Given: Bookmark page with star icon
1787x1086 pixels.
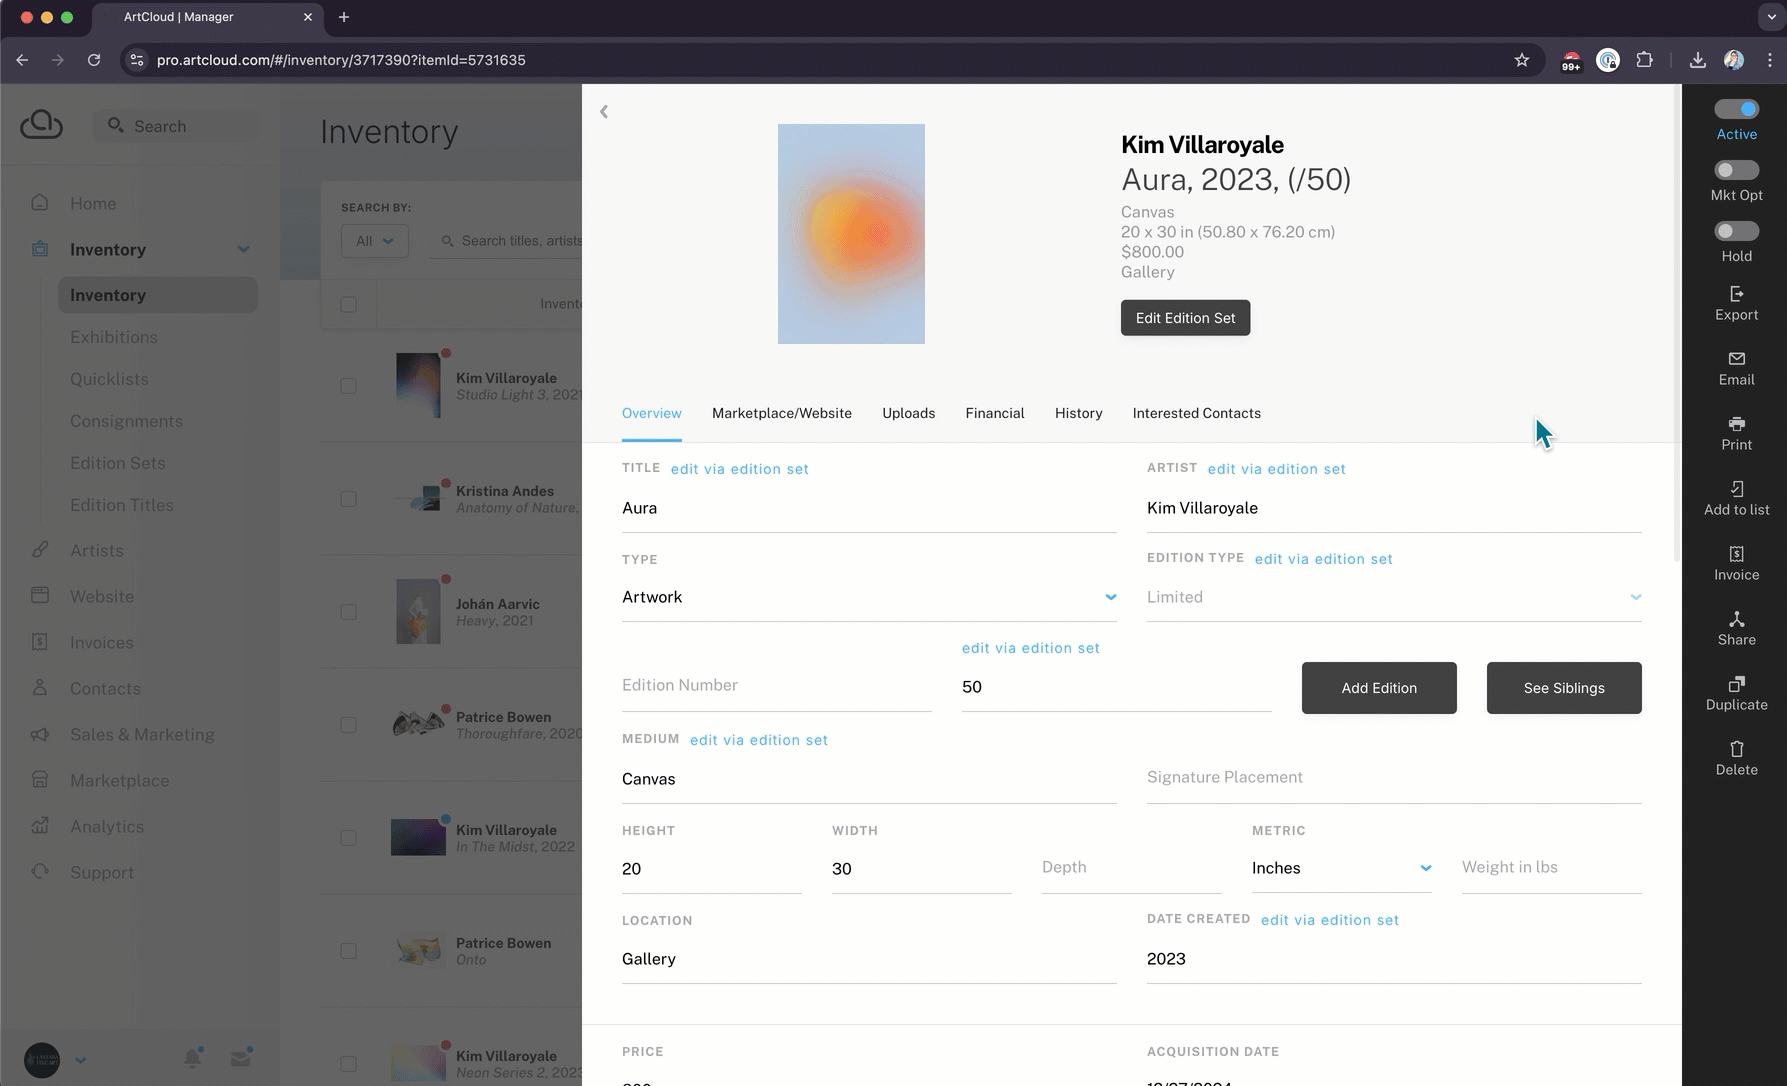Looking at the screenshot, I should [1522, 60].
